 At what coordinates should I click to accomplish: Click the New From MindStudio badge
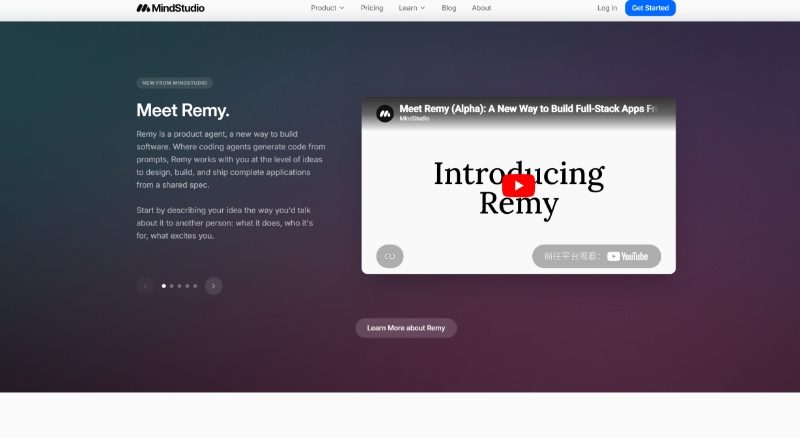point(174,83)
